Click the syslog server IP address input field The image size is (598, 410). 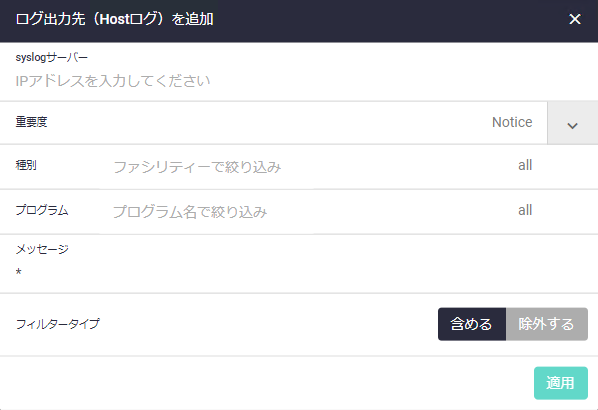299,81
